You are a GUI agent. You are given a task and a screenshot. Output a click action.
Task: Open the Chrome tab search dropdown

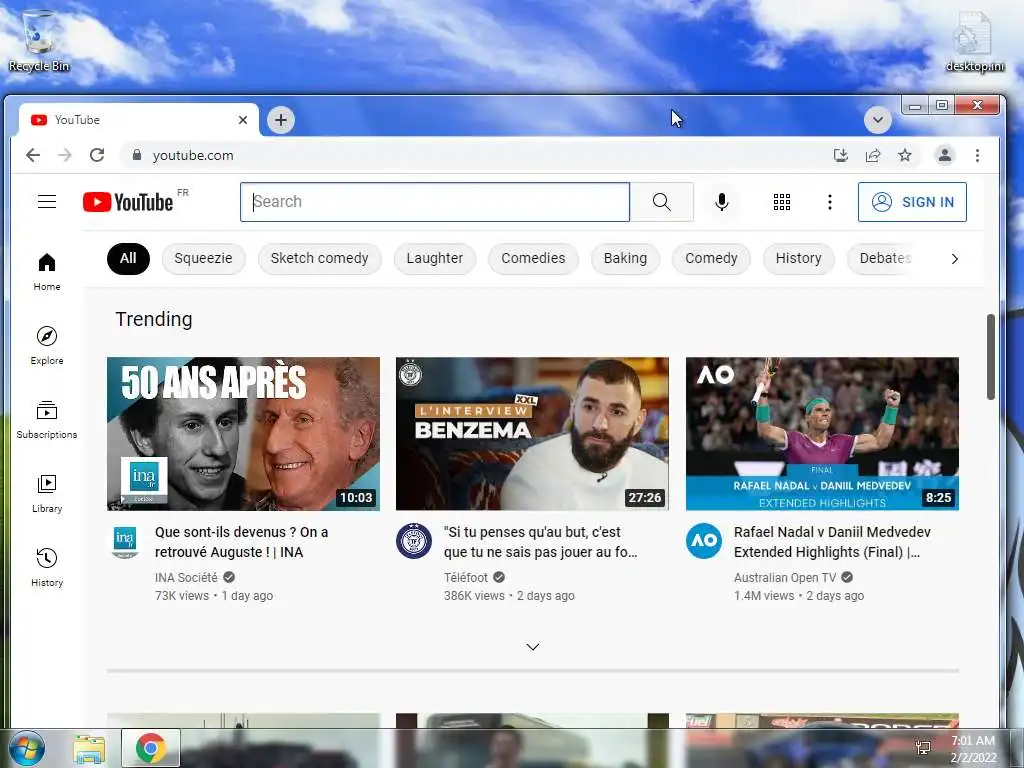878,120
